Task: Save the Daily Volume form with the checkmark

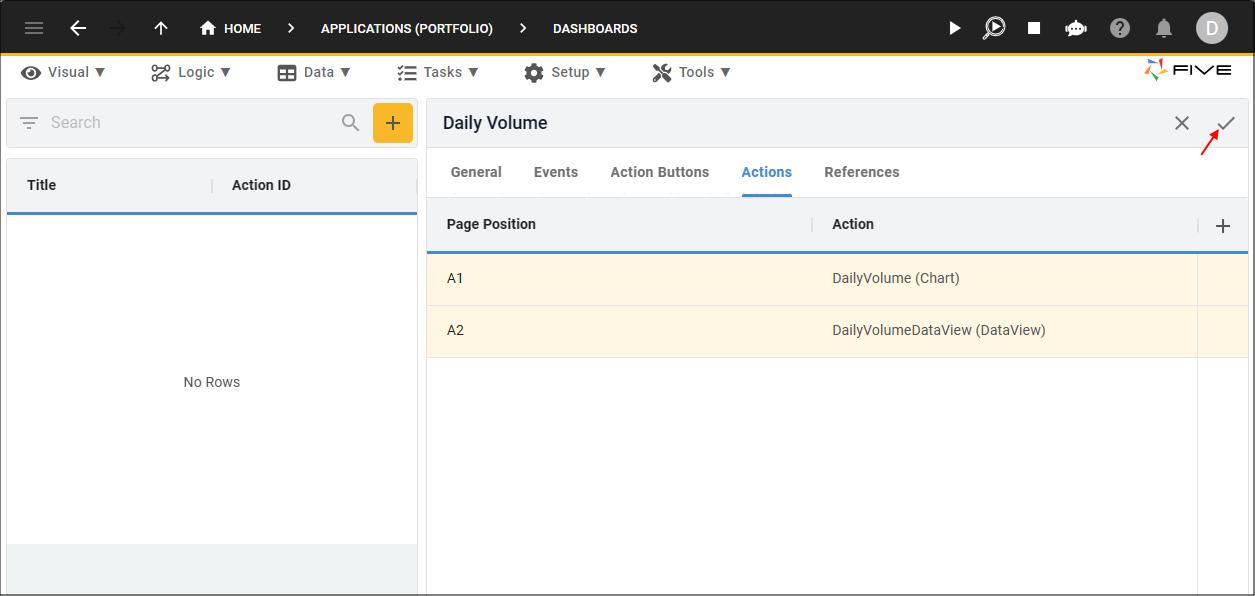Action: [1226, 123]
